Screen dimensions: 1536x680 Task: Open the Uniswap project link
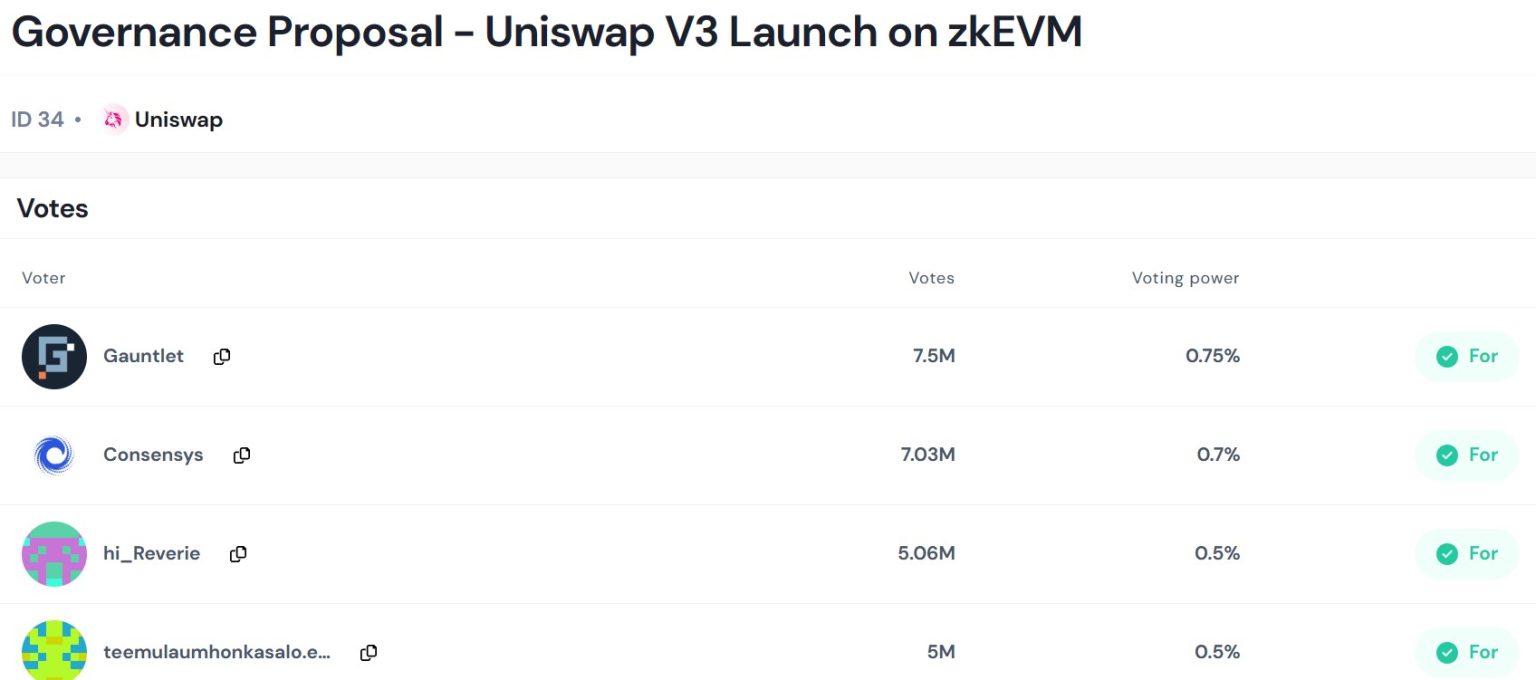click(x=178, y=119)
